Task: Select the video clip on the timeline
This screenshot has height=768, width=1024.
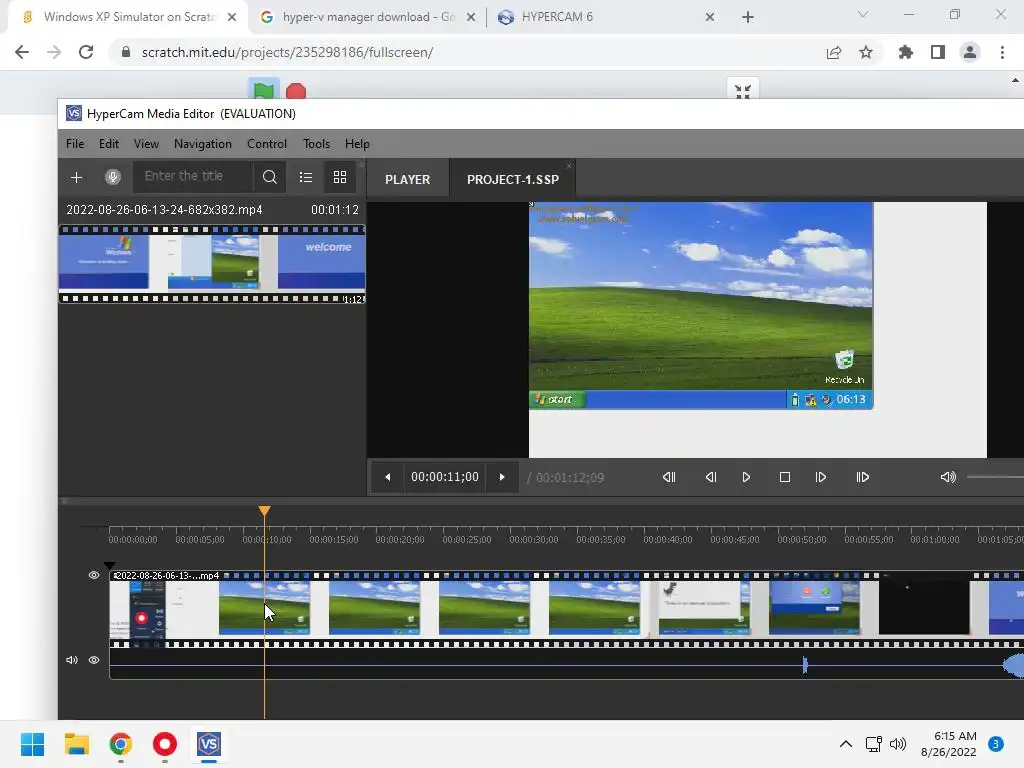Action: [566, 609]
